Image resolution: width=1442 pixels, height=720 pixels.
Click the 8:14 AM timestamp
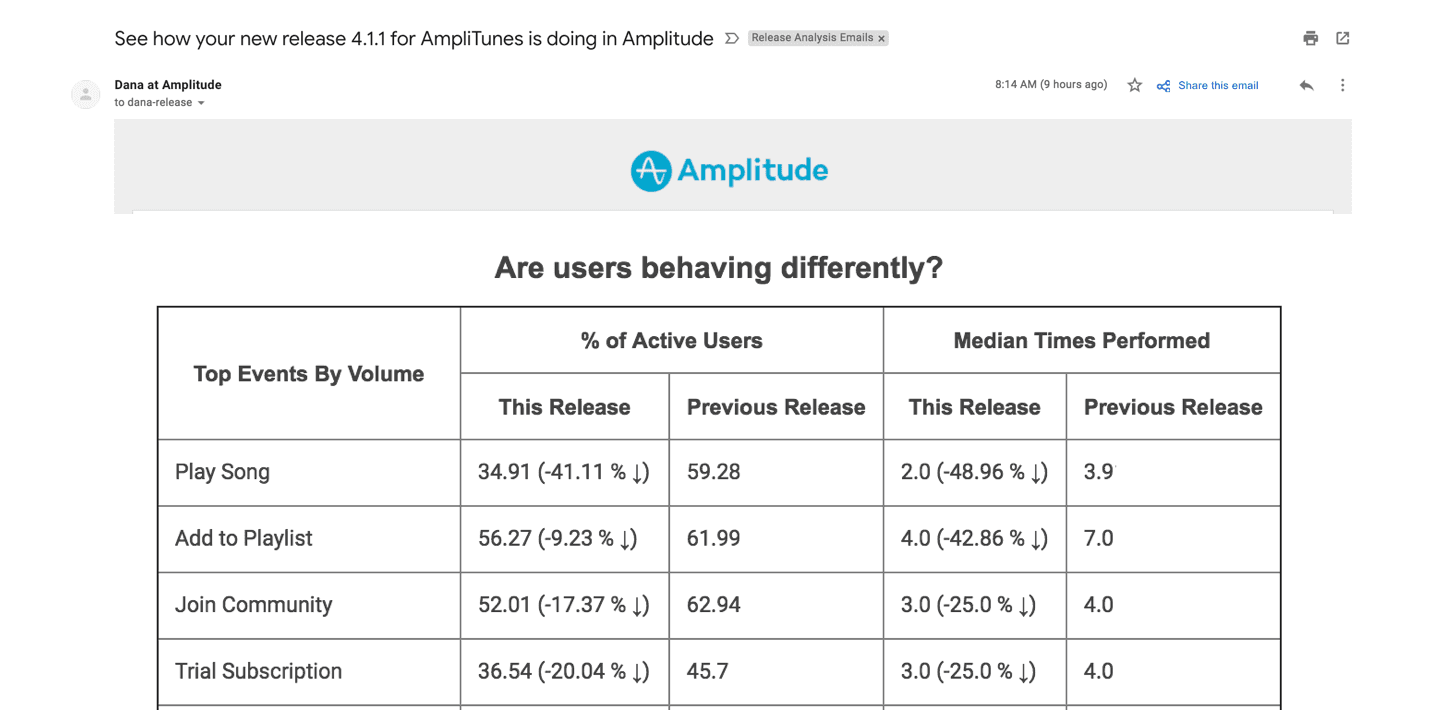tap(1050, 85)
